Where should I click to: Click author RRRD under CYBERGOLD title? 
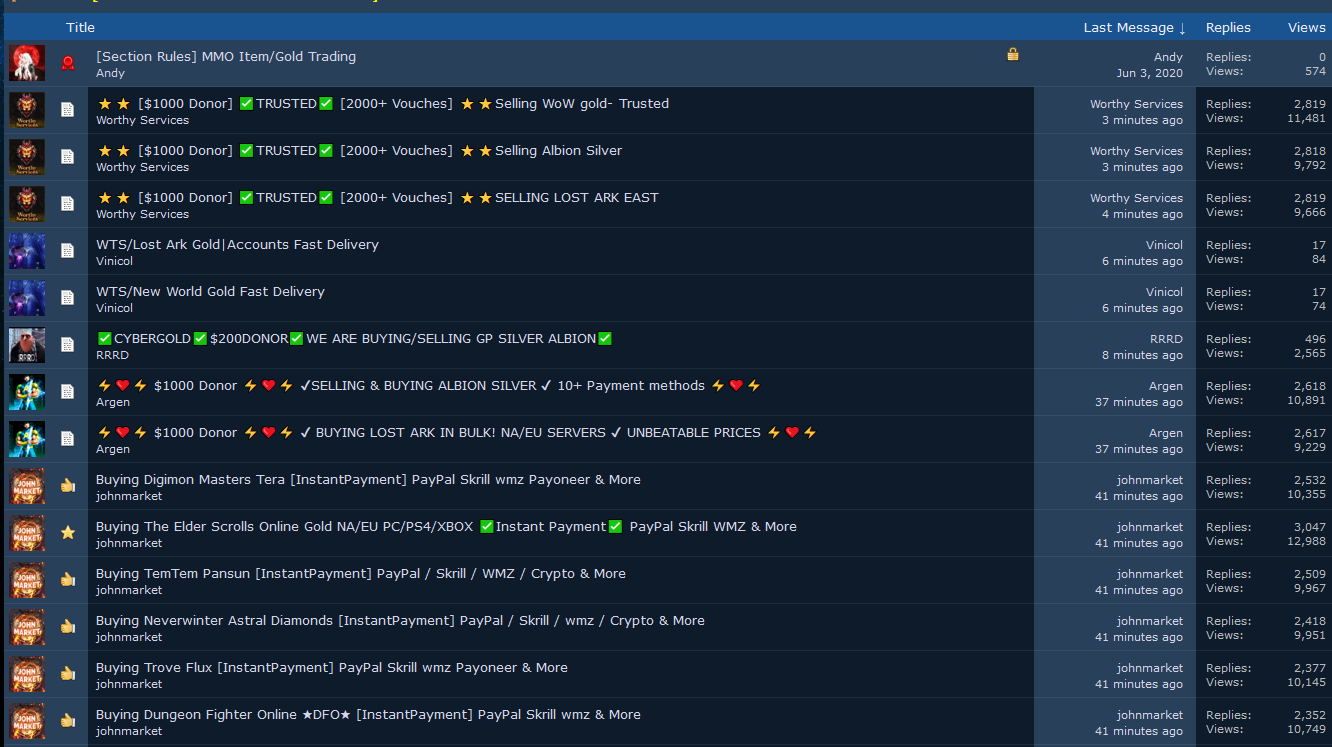tap(112, 355)
